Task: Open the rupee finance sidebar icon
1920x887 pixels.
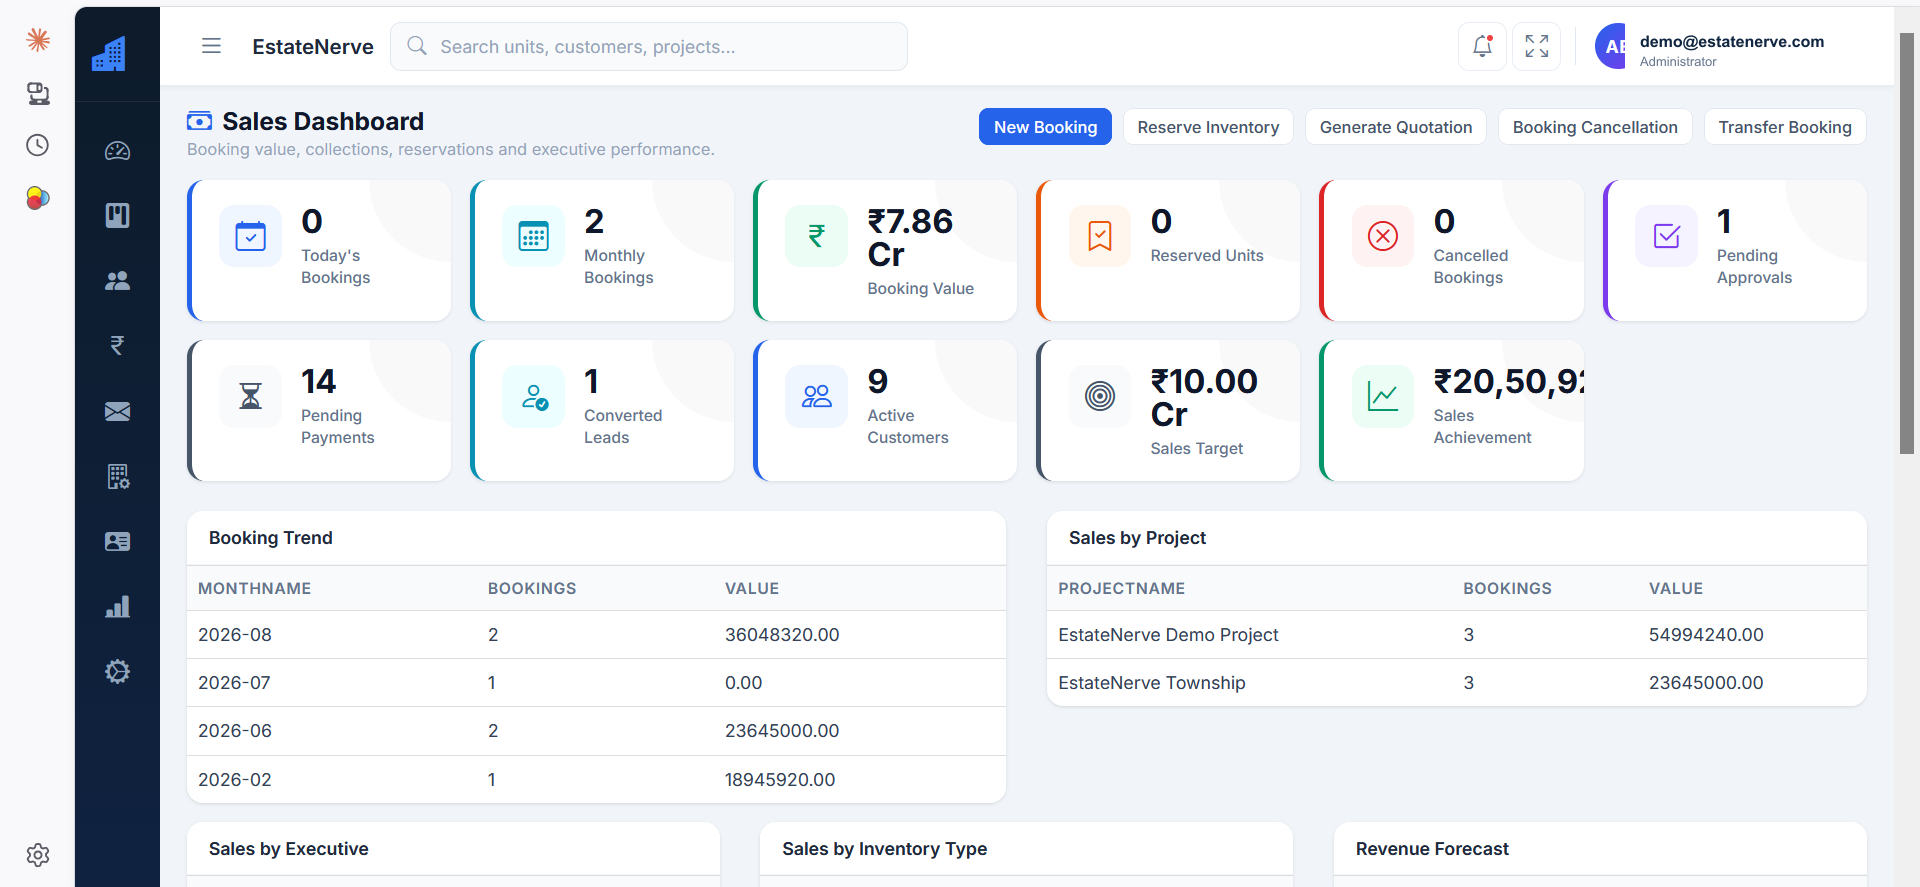Action: (118, 346)
